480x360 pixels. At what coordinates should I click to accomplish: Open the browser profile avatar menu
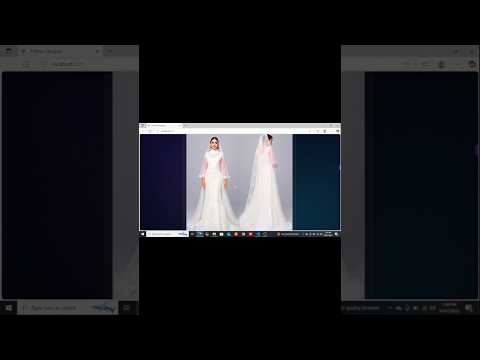coord(338,131)
